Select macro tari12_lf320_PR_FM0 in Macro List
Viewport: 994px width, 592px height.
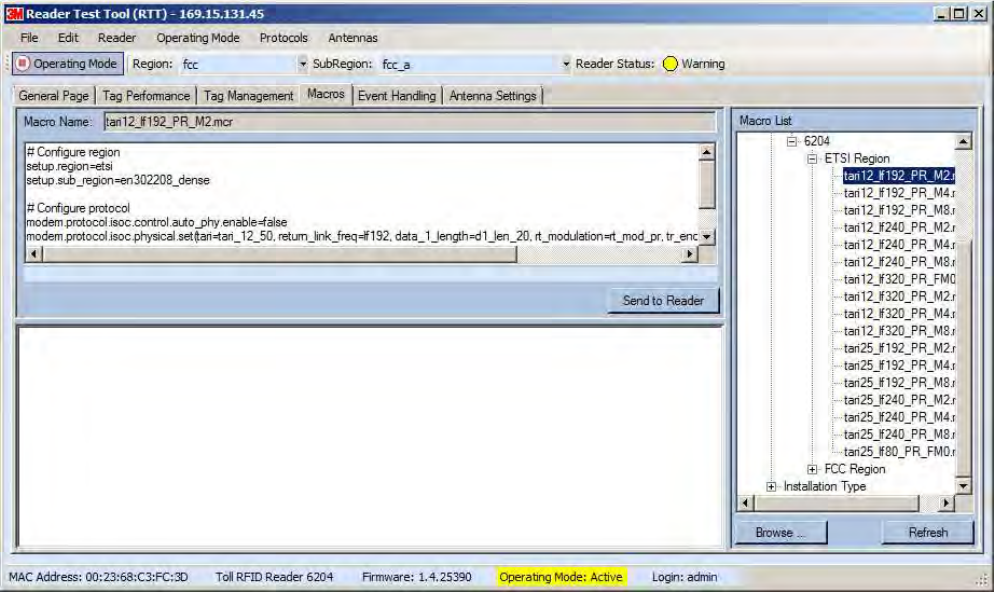click(899, 279)
